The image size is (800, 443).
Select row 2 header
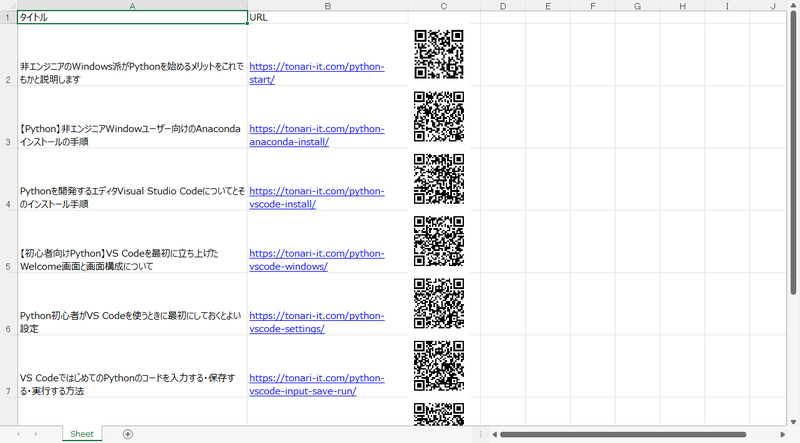click(8, 55)
